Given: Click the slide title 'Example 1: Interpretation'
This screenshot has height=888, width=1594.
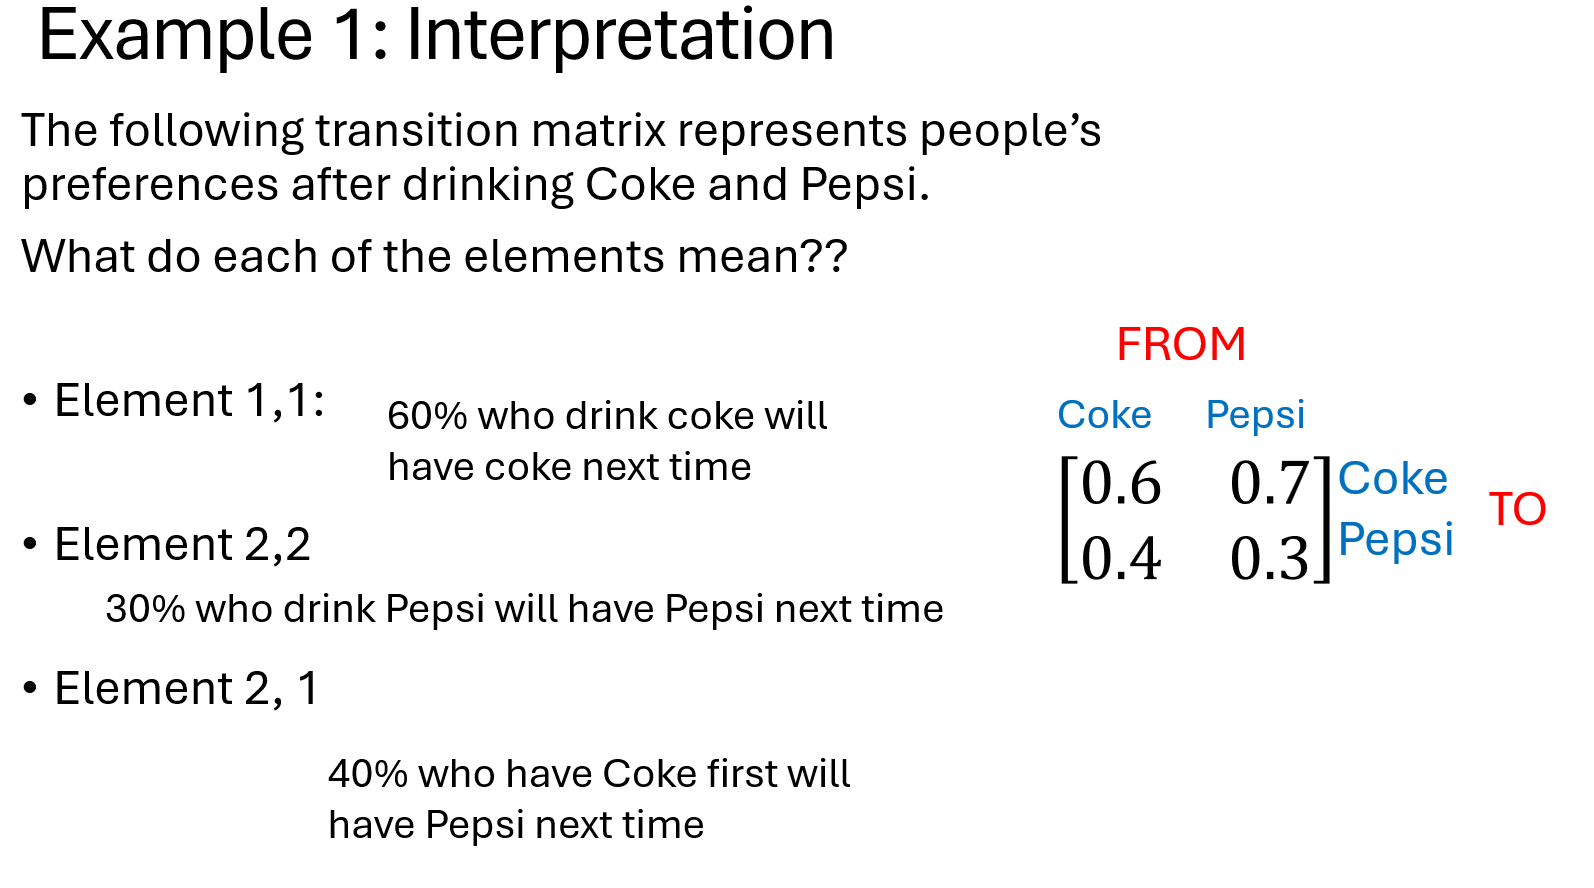Looking at the screenshot, I should click(436, 36).
